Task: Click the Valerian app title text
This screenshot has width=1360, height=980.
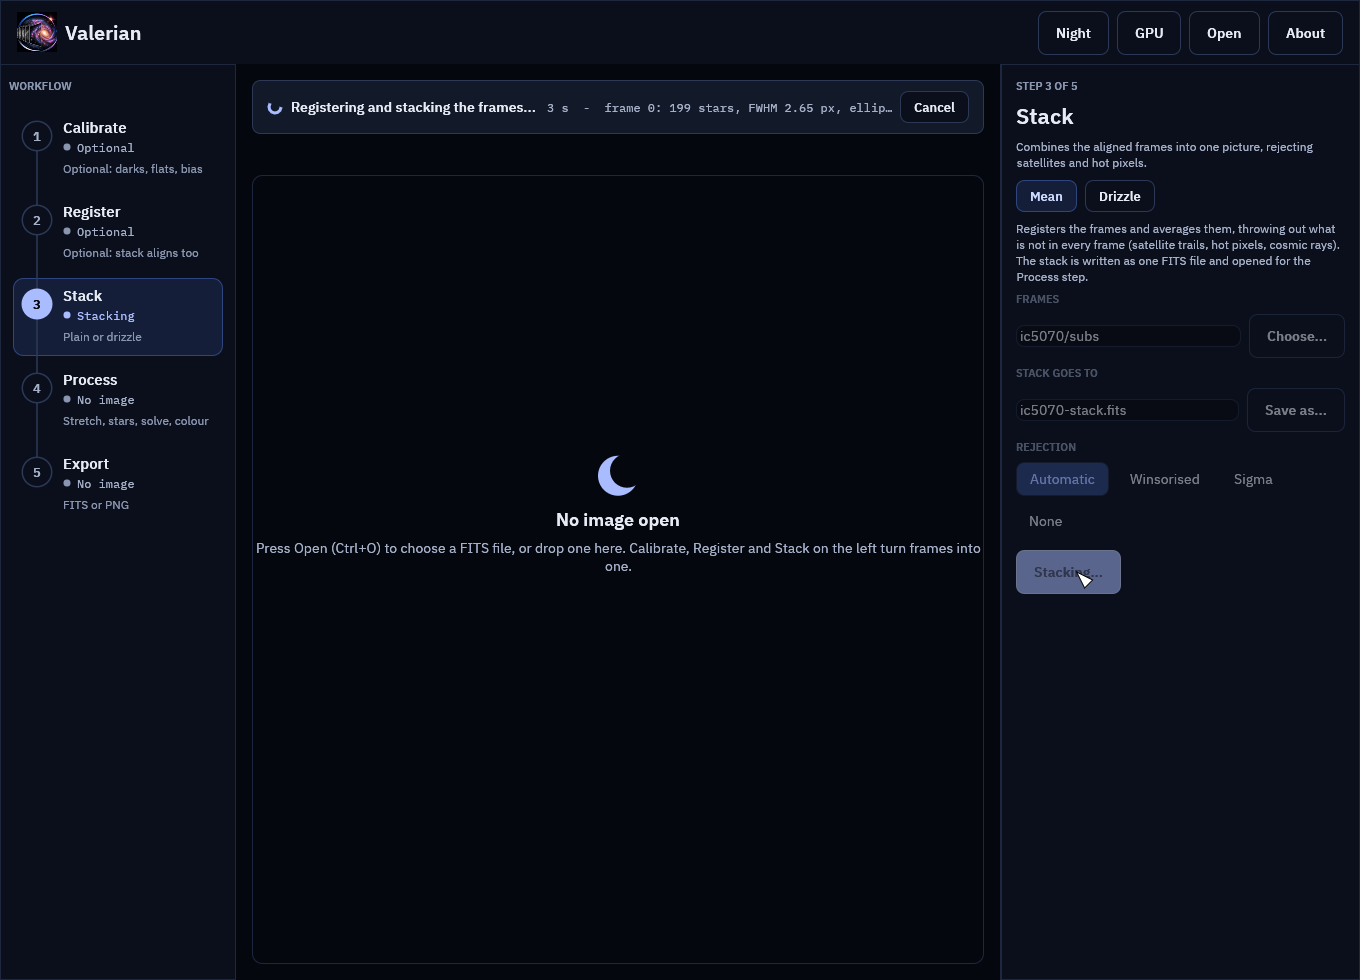Action: click(103, 33)
